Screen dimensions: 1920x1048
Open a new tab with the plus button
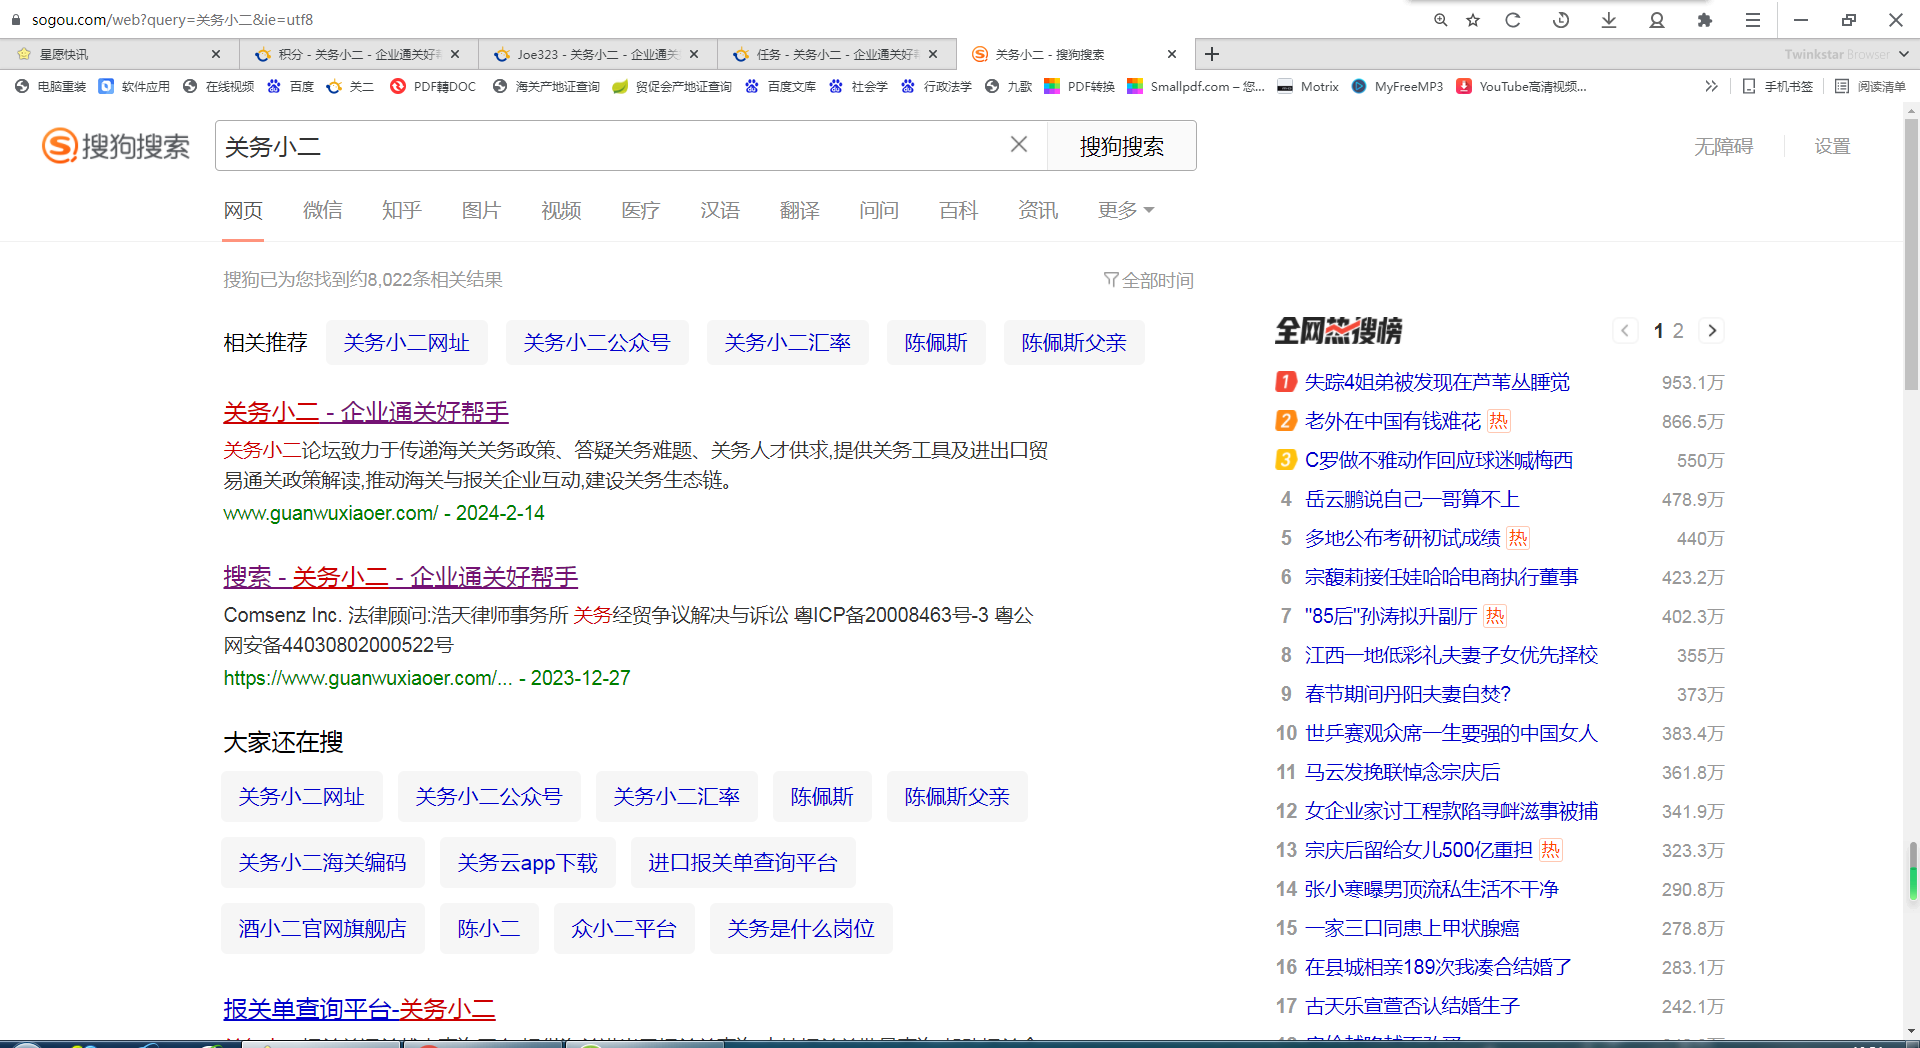(1212, 54)
